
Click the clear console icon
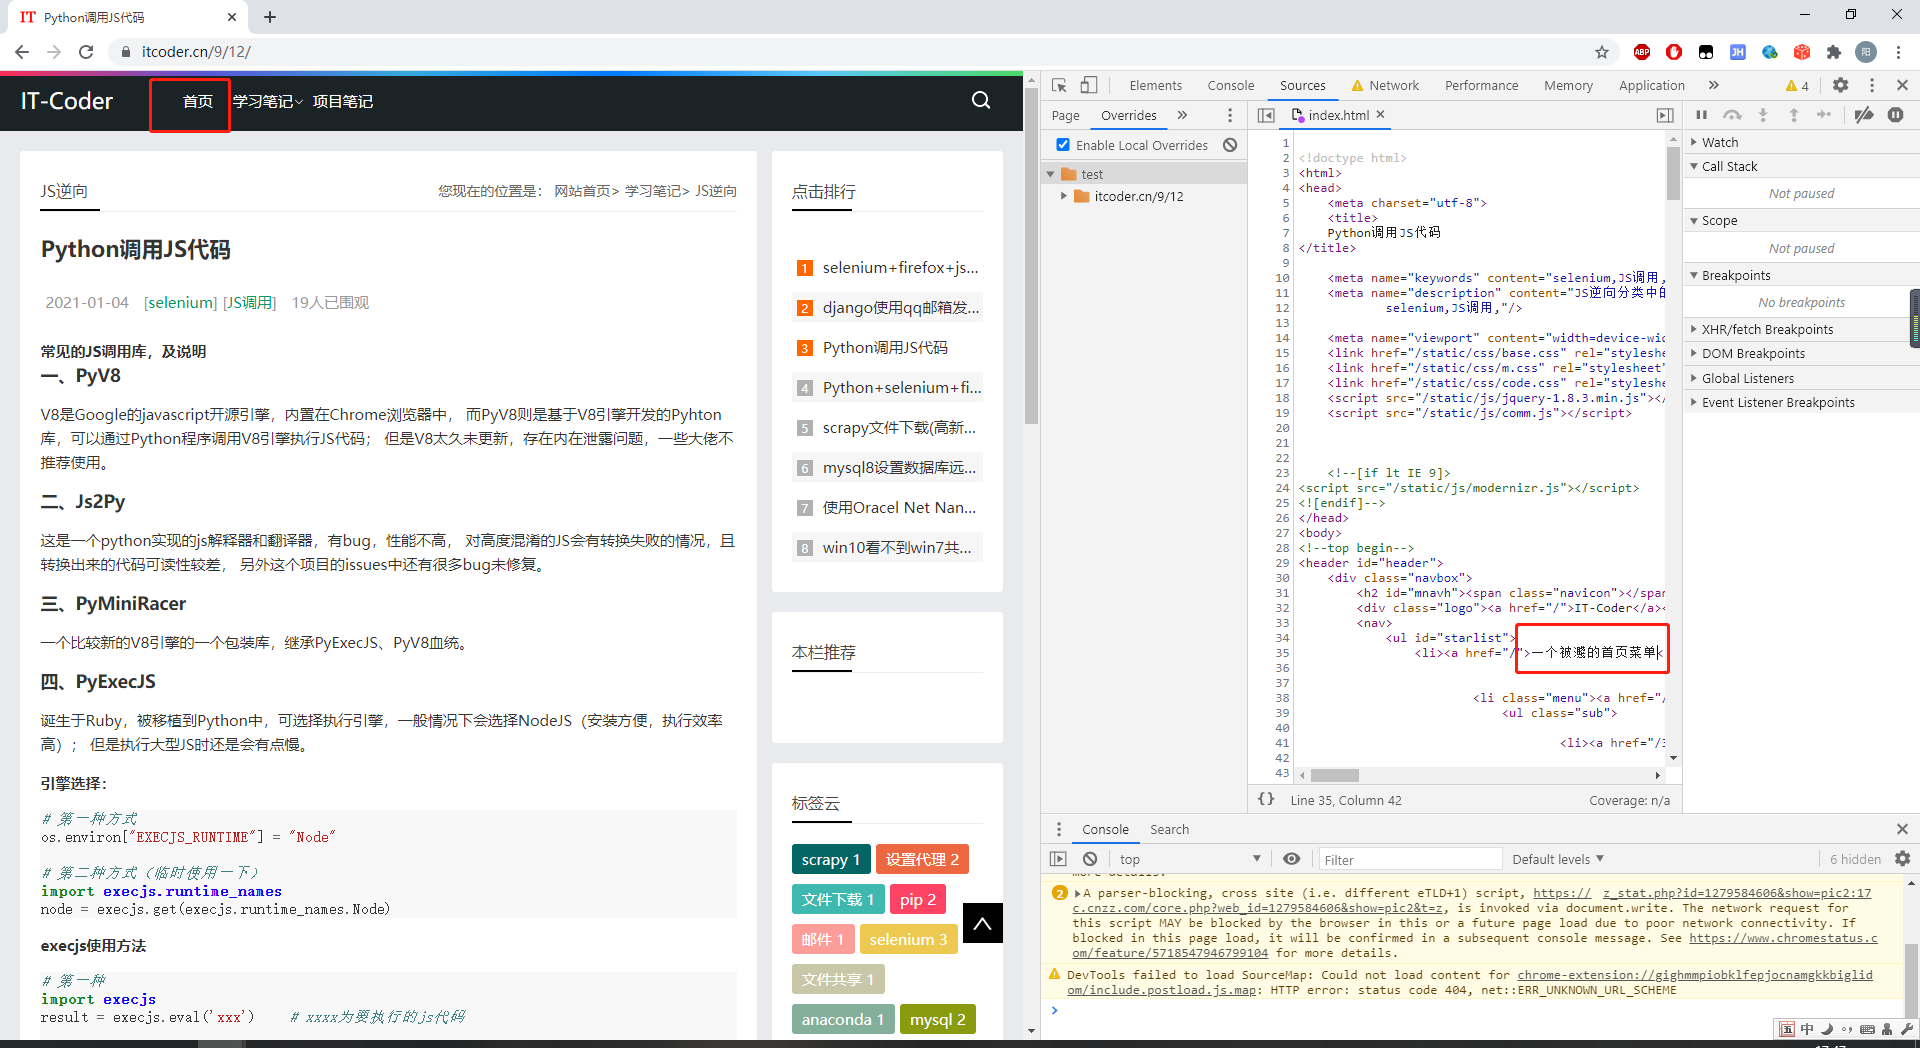[1090, 859]
